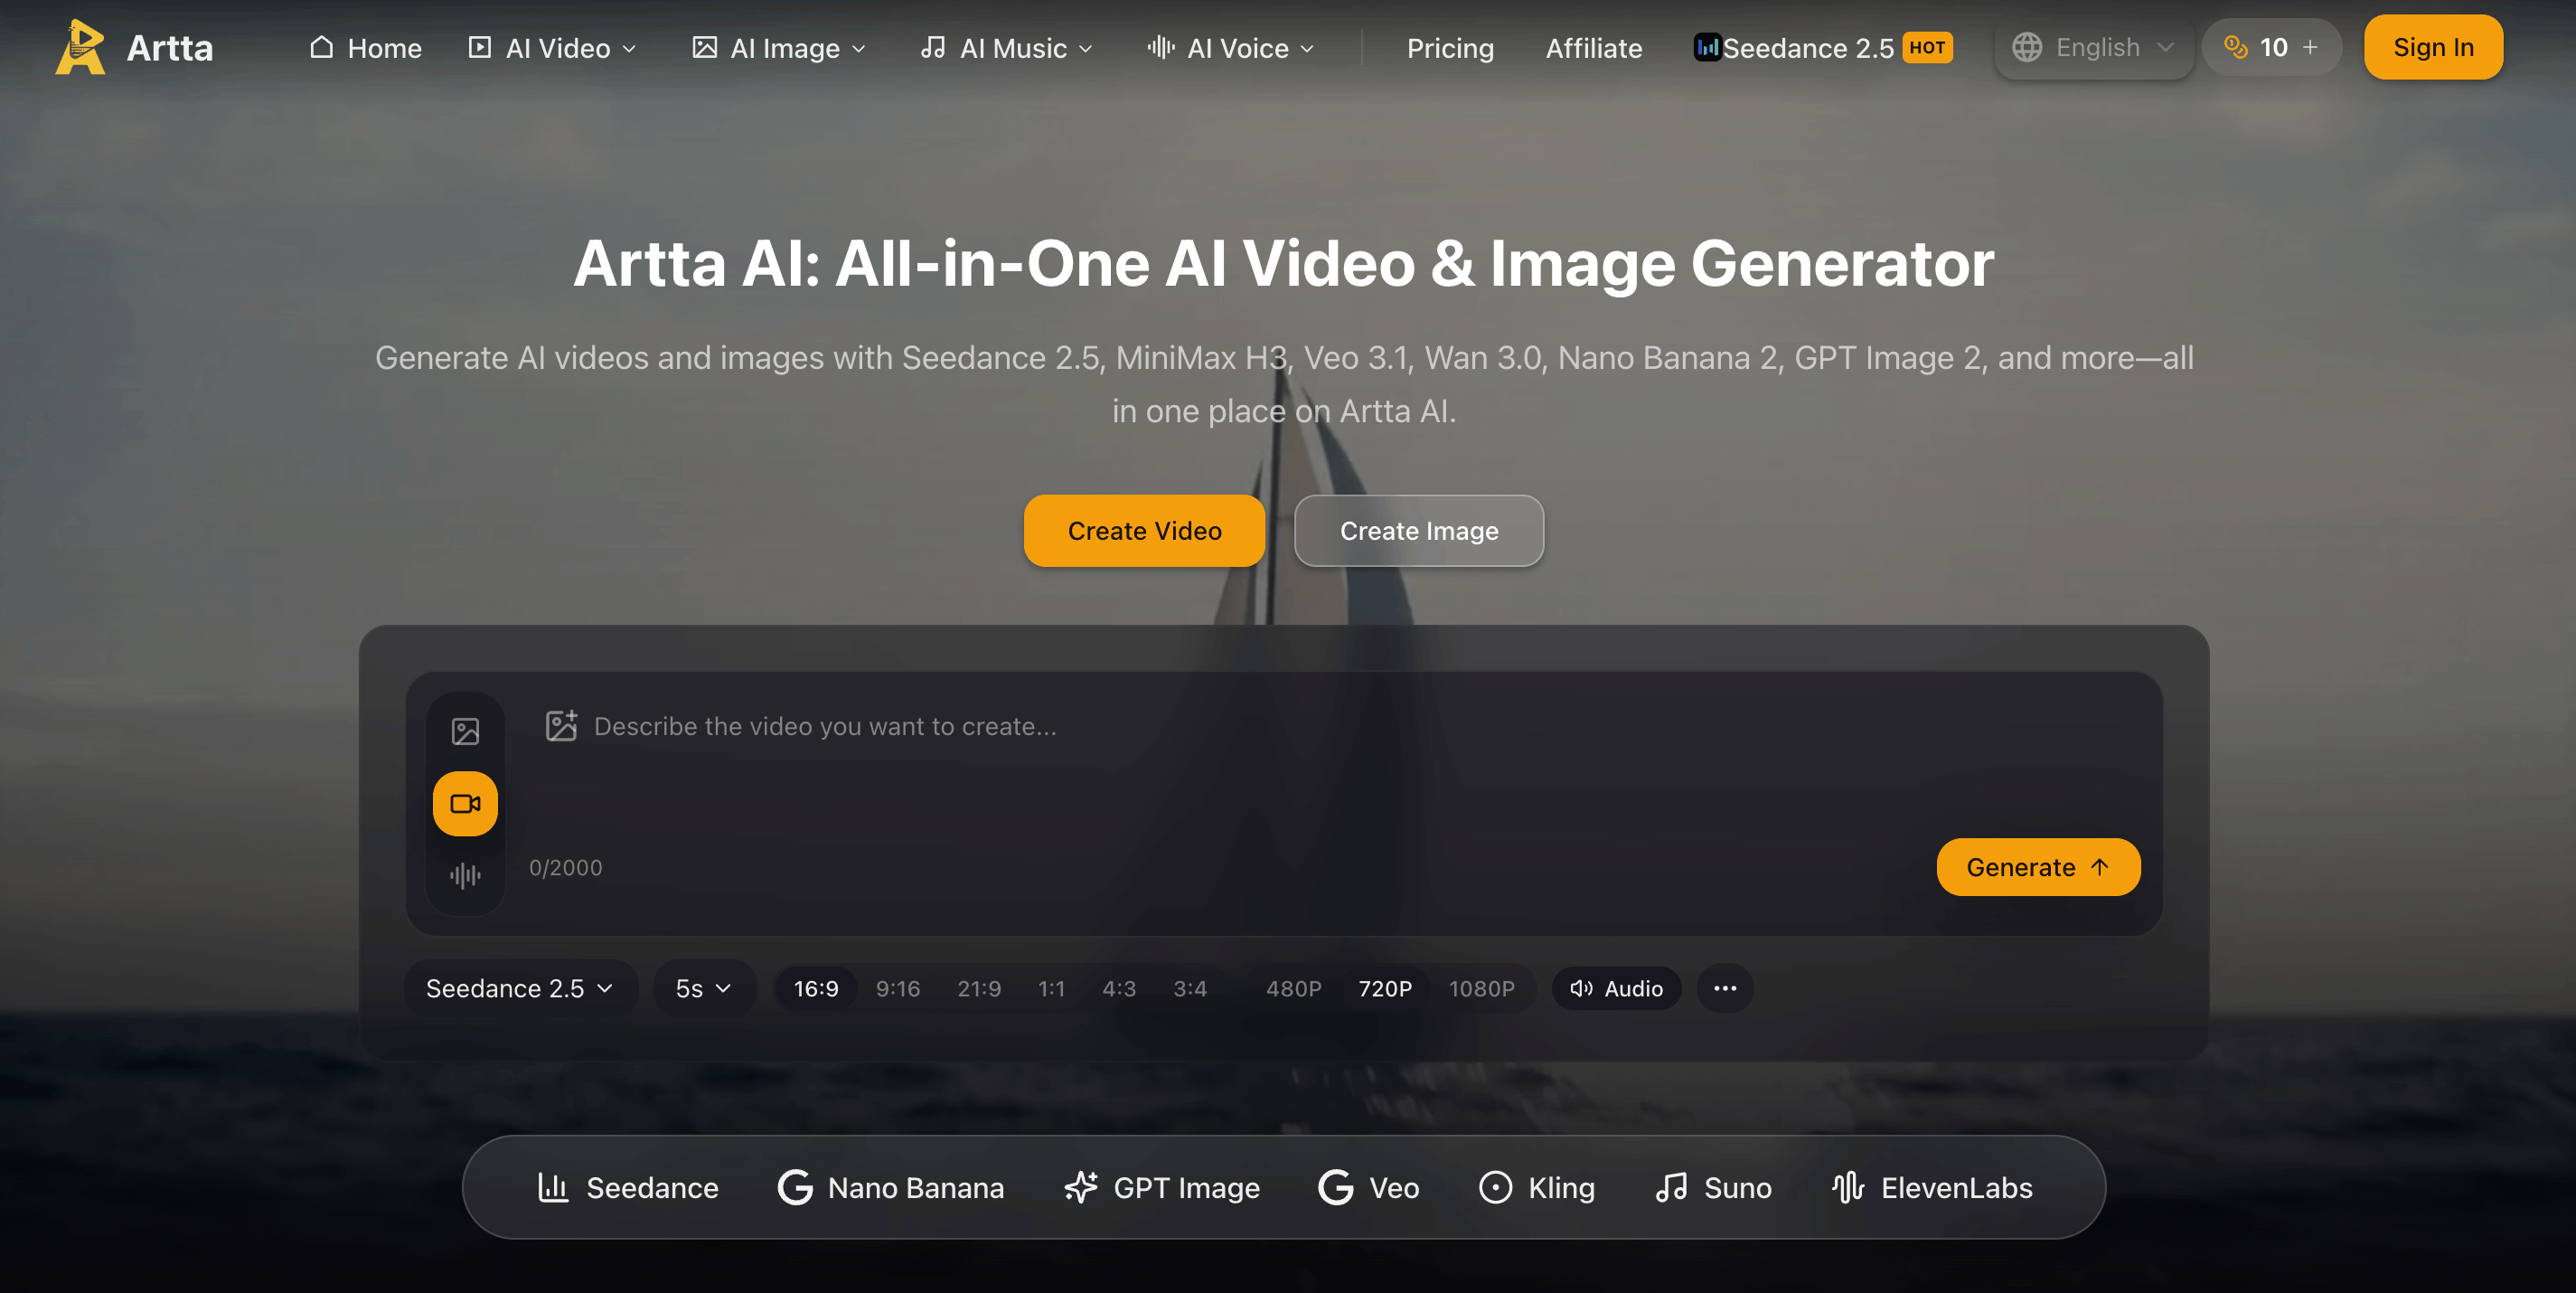
Task: Select the 4:3 aspect ratio
Action: click(1119, 988)
